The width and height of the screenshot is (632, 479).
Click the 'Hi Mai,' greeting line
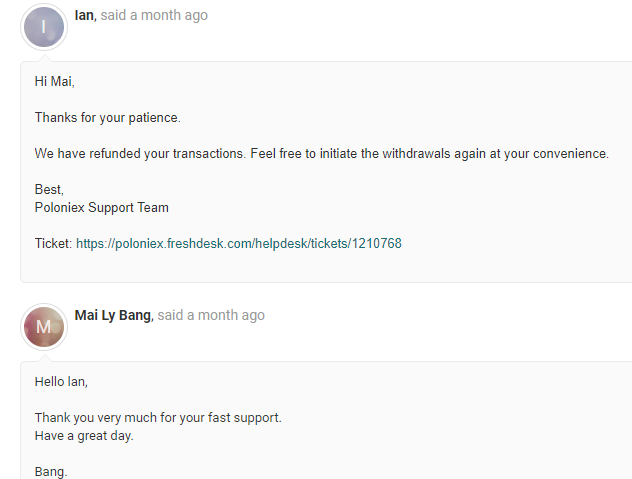coord(55,81)
